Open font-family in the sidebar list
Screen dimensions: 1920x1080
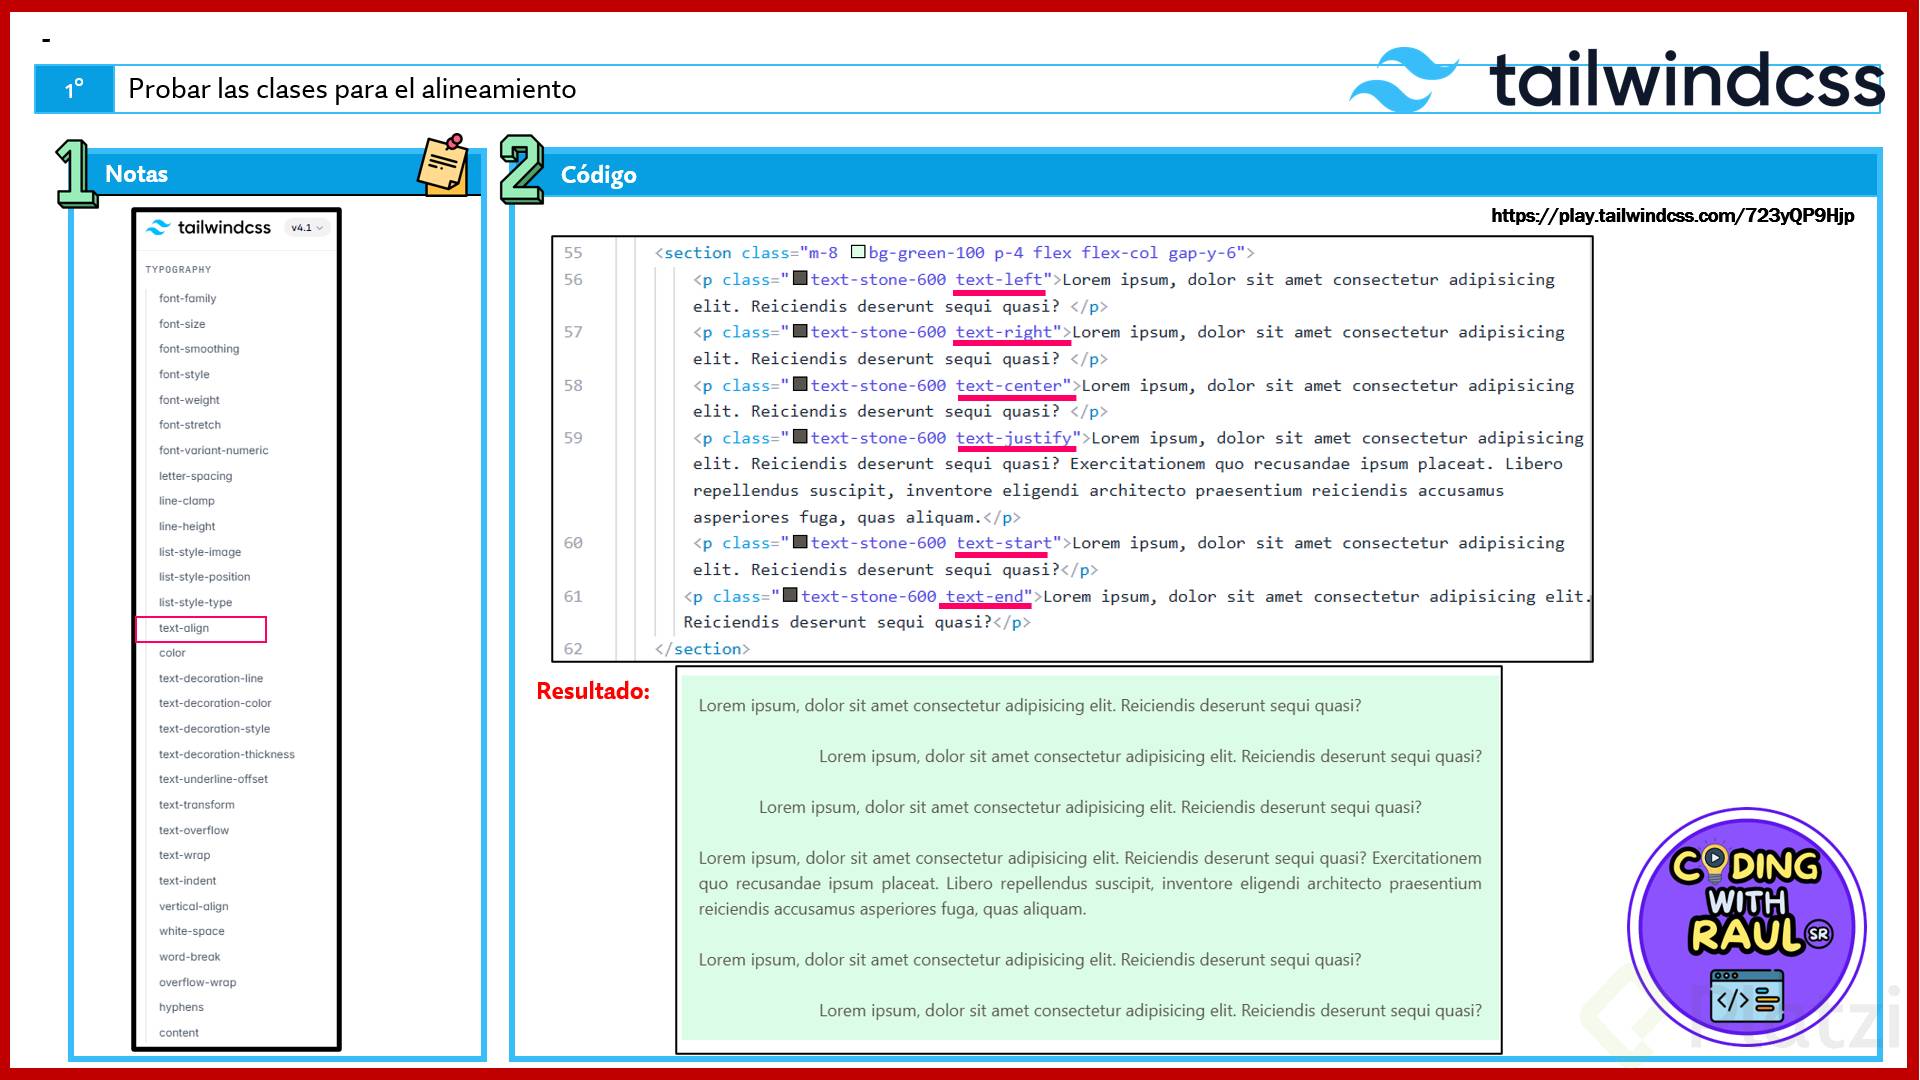(x=187, y=298)
